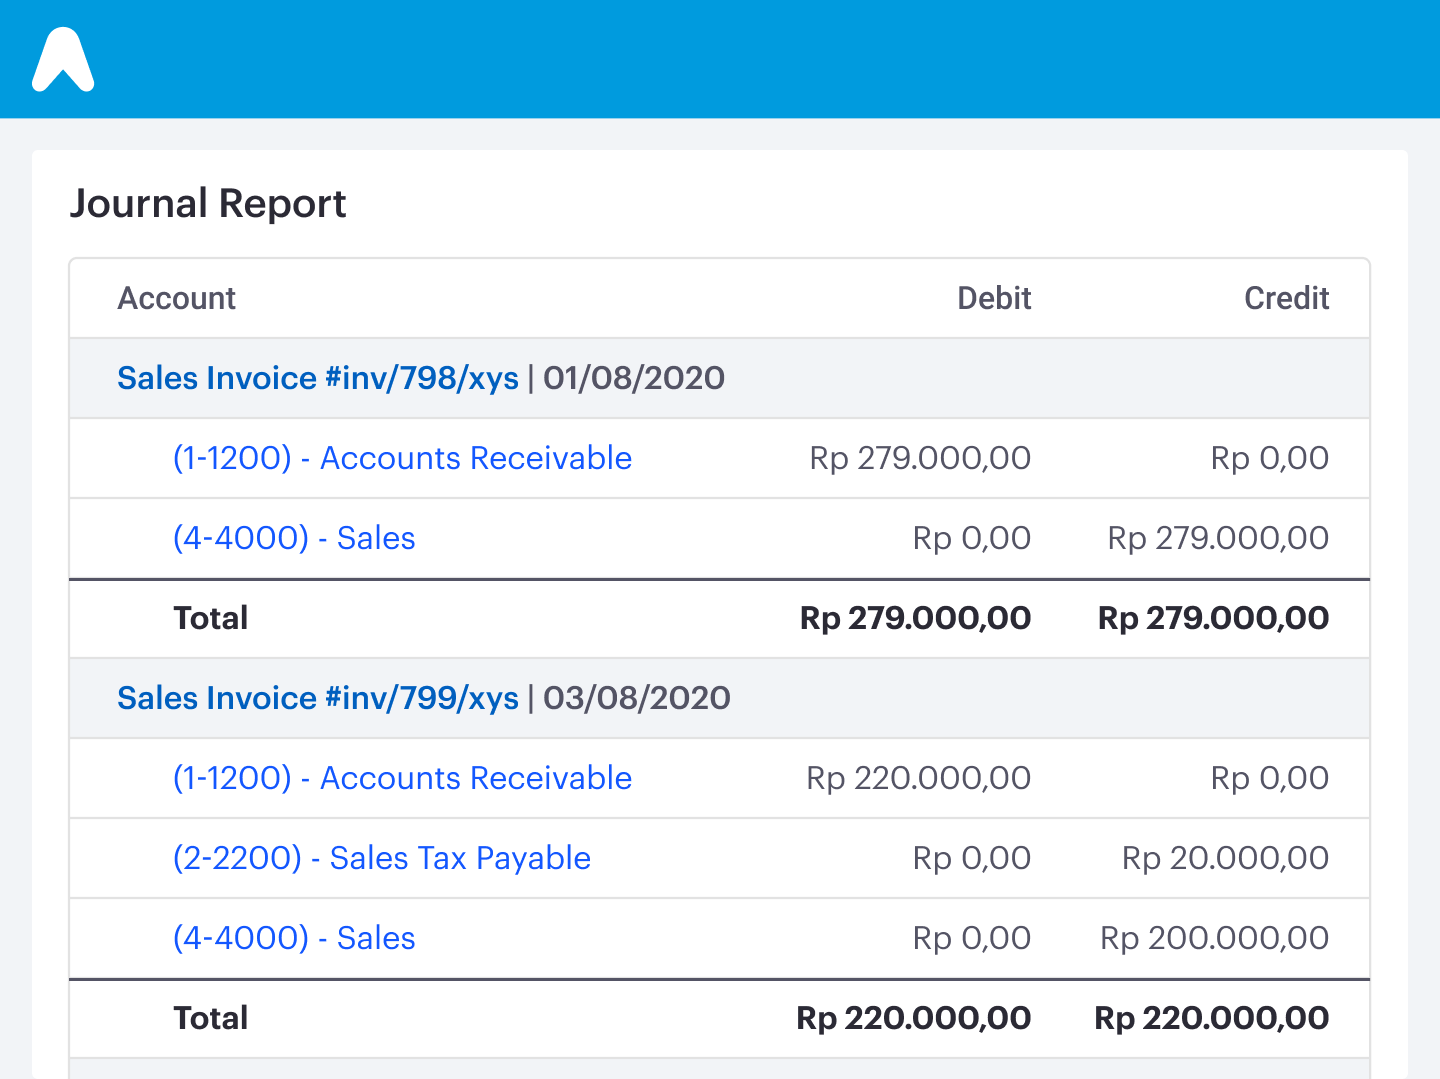1440x1079 pixels.
Task: Sort by the Debit column header
Action: click(x=993, y=298)
